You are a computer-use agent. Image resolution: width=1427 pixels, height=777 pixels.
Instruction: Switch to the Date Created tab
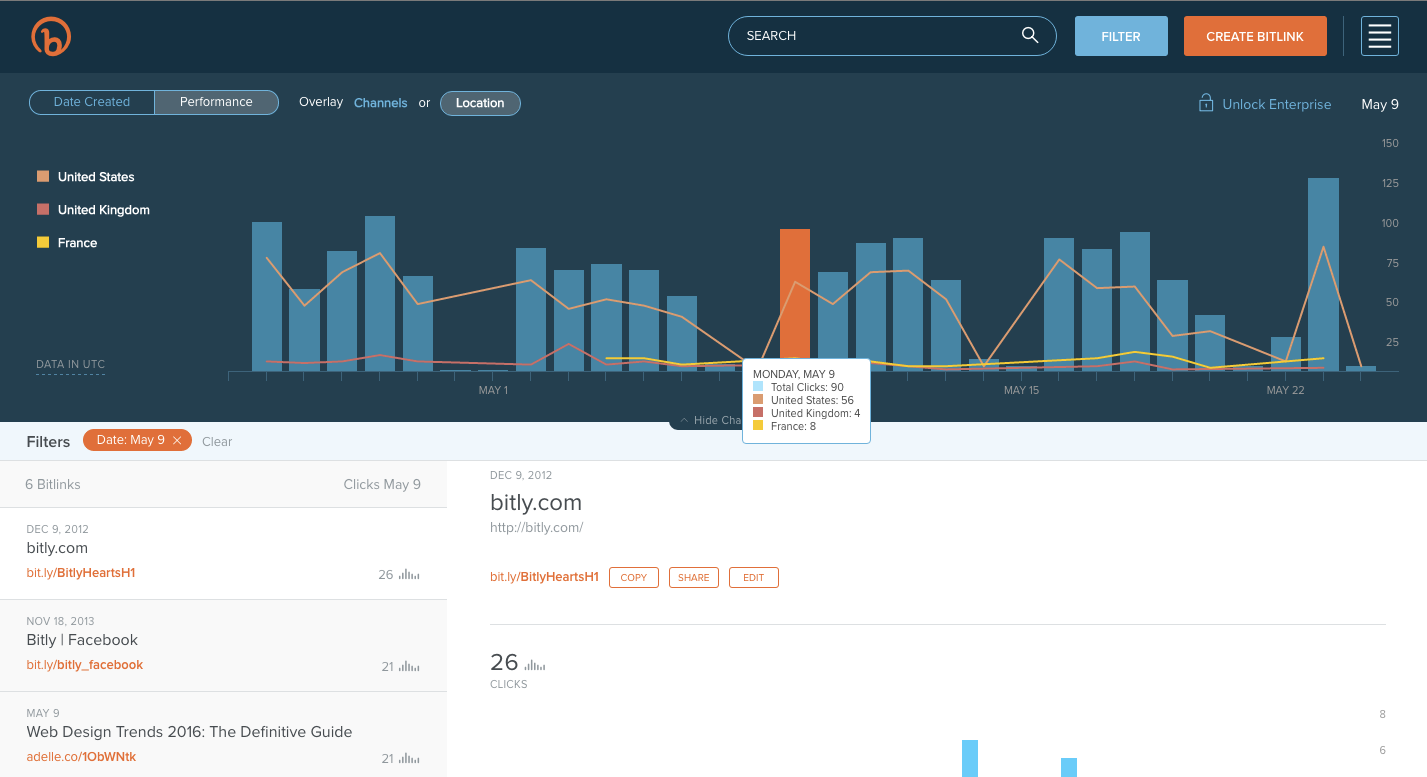coord(91,102)
